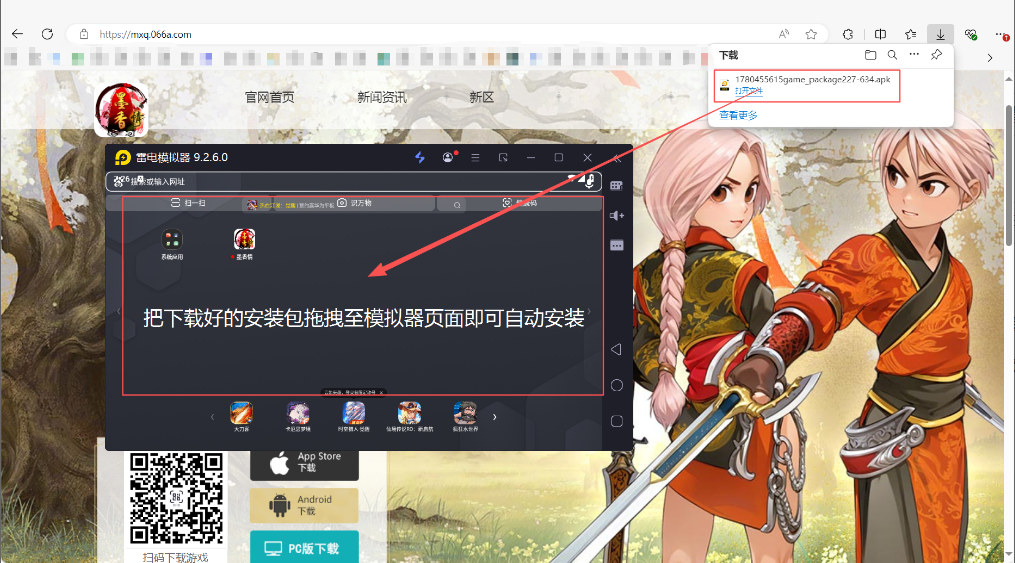Select 扫一扫 in the emulator

pyautogui.click(x=188, y=203)
